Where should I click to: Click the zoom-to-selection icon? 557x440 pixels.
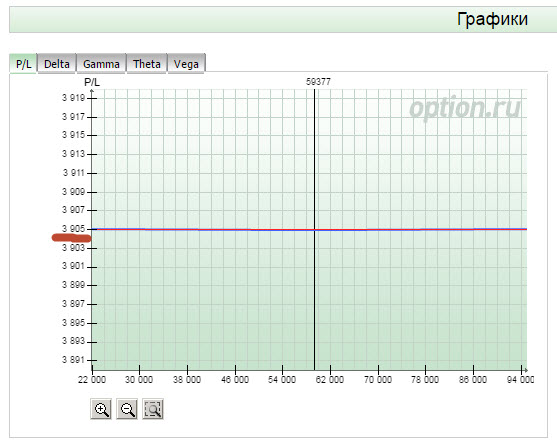(153, 409)
